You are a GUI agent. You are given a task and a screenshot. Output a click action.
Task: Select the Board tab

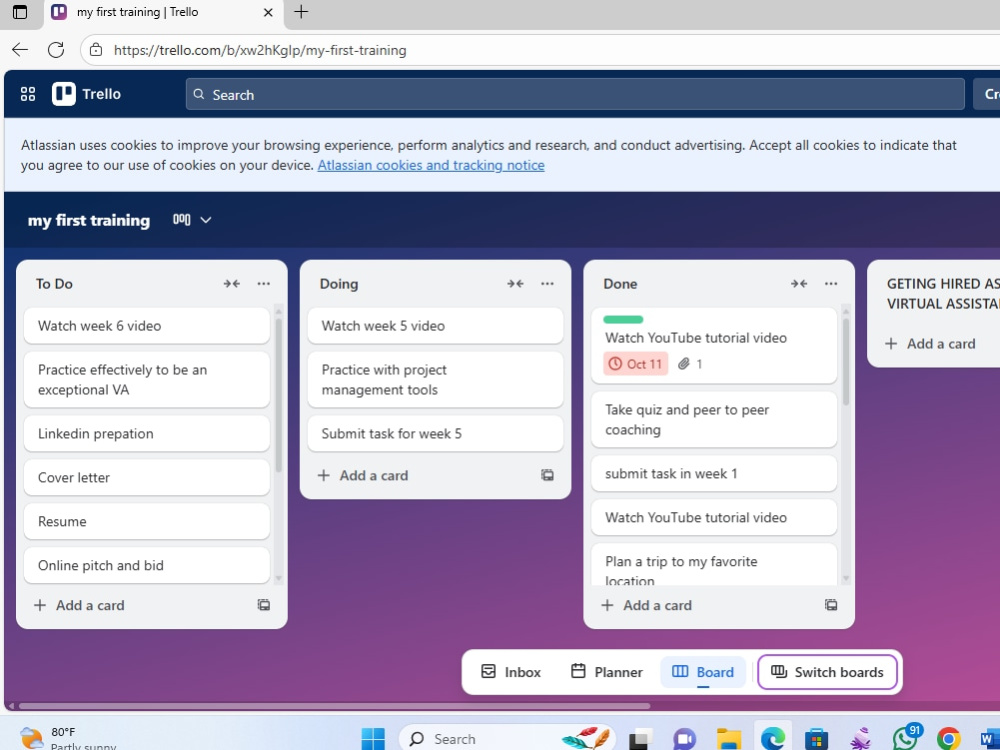tap(703, 672)
